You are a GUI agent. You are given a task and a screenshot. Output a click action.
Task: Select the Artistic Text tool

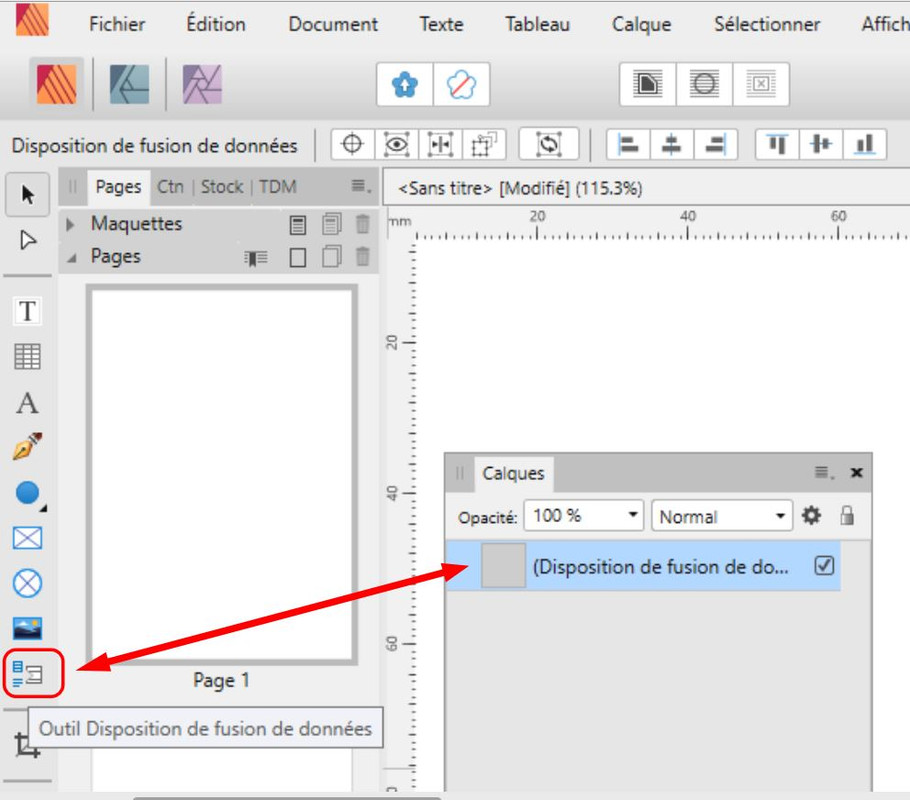(27, 402)
